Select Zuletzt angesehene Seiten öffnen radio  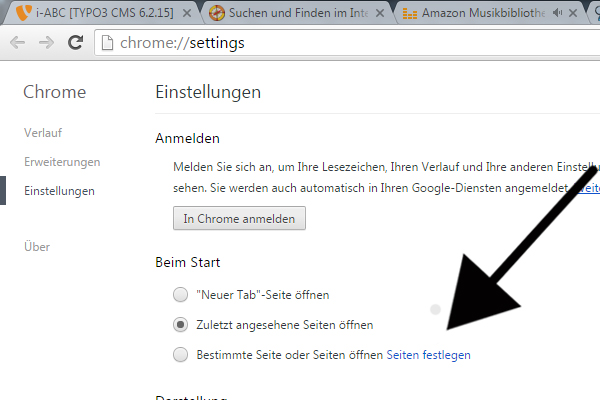pos(180,325)
